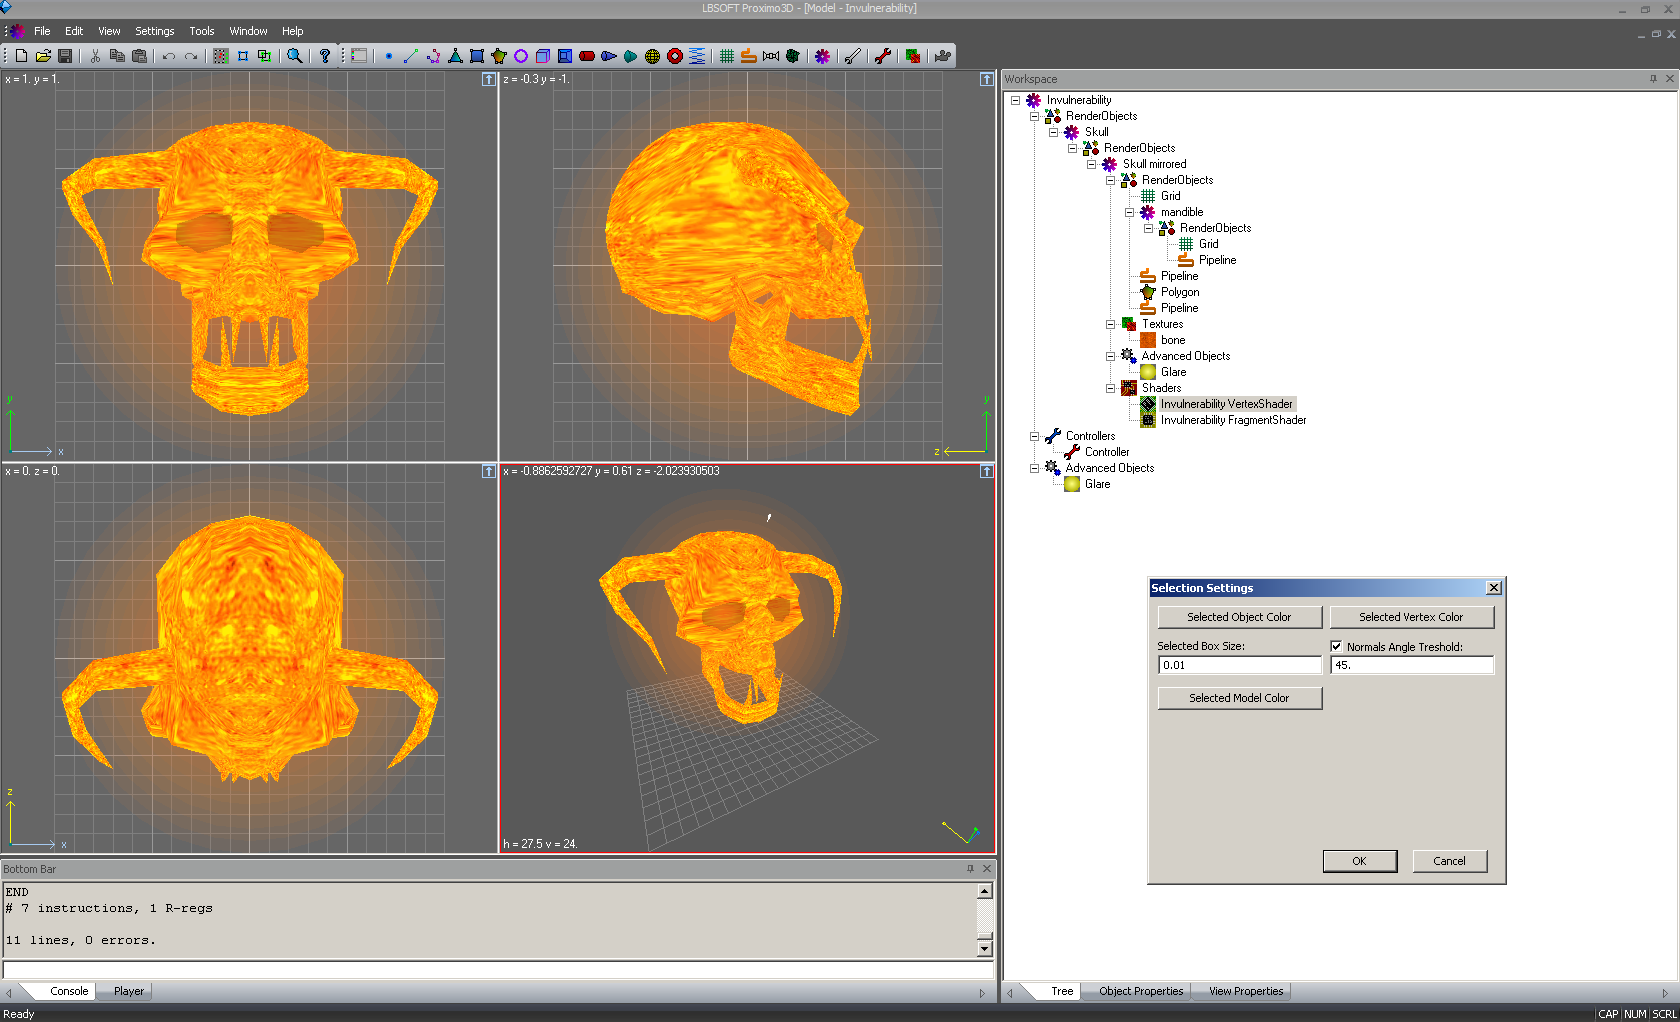The width and height of the screenshot is (1680, 1022).
Task: Click the magnifier zoom tool icon
Action: pyautogui.click(x=295, y=56)
